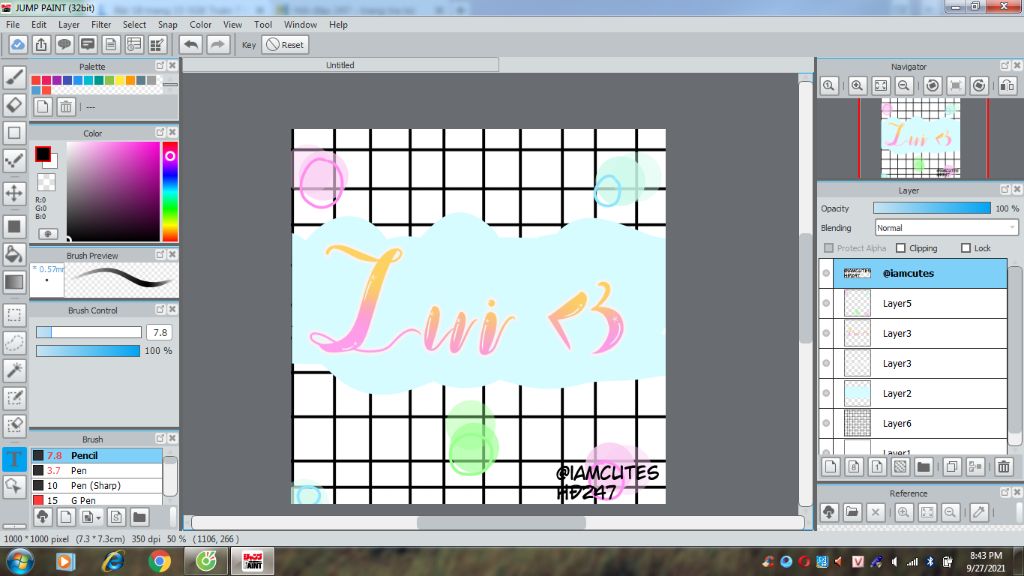Screen dimensions: 1024x576
Task: Select the Magic Wand tool
Action: (x=14, y=370)
